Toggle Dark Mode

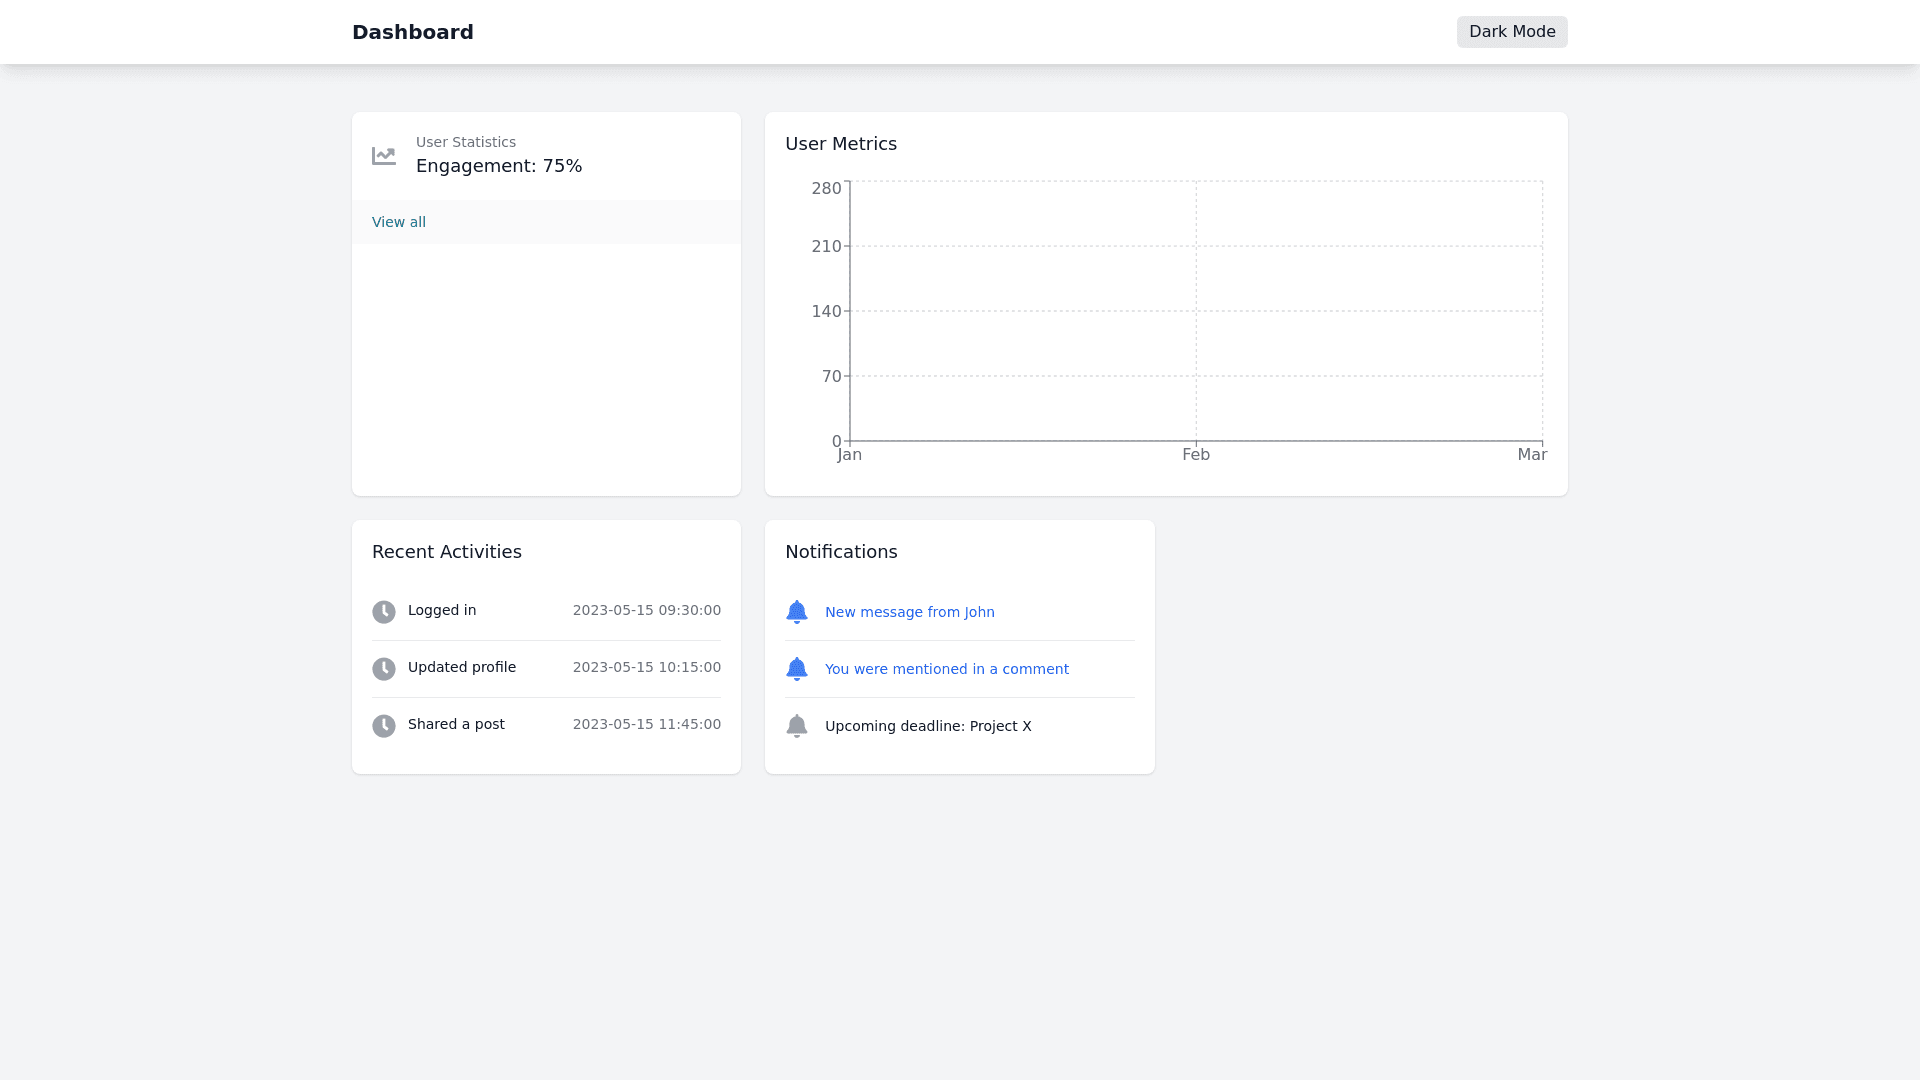coord(1511,32)
